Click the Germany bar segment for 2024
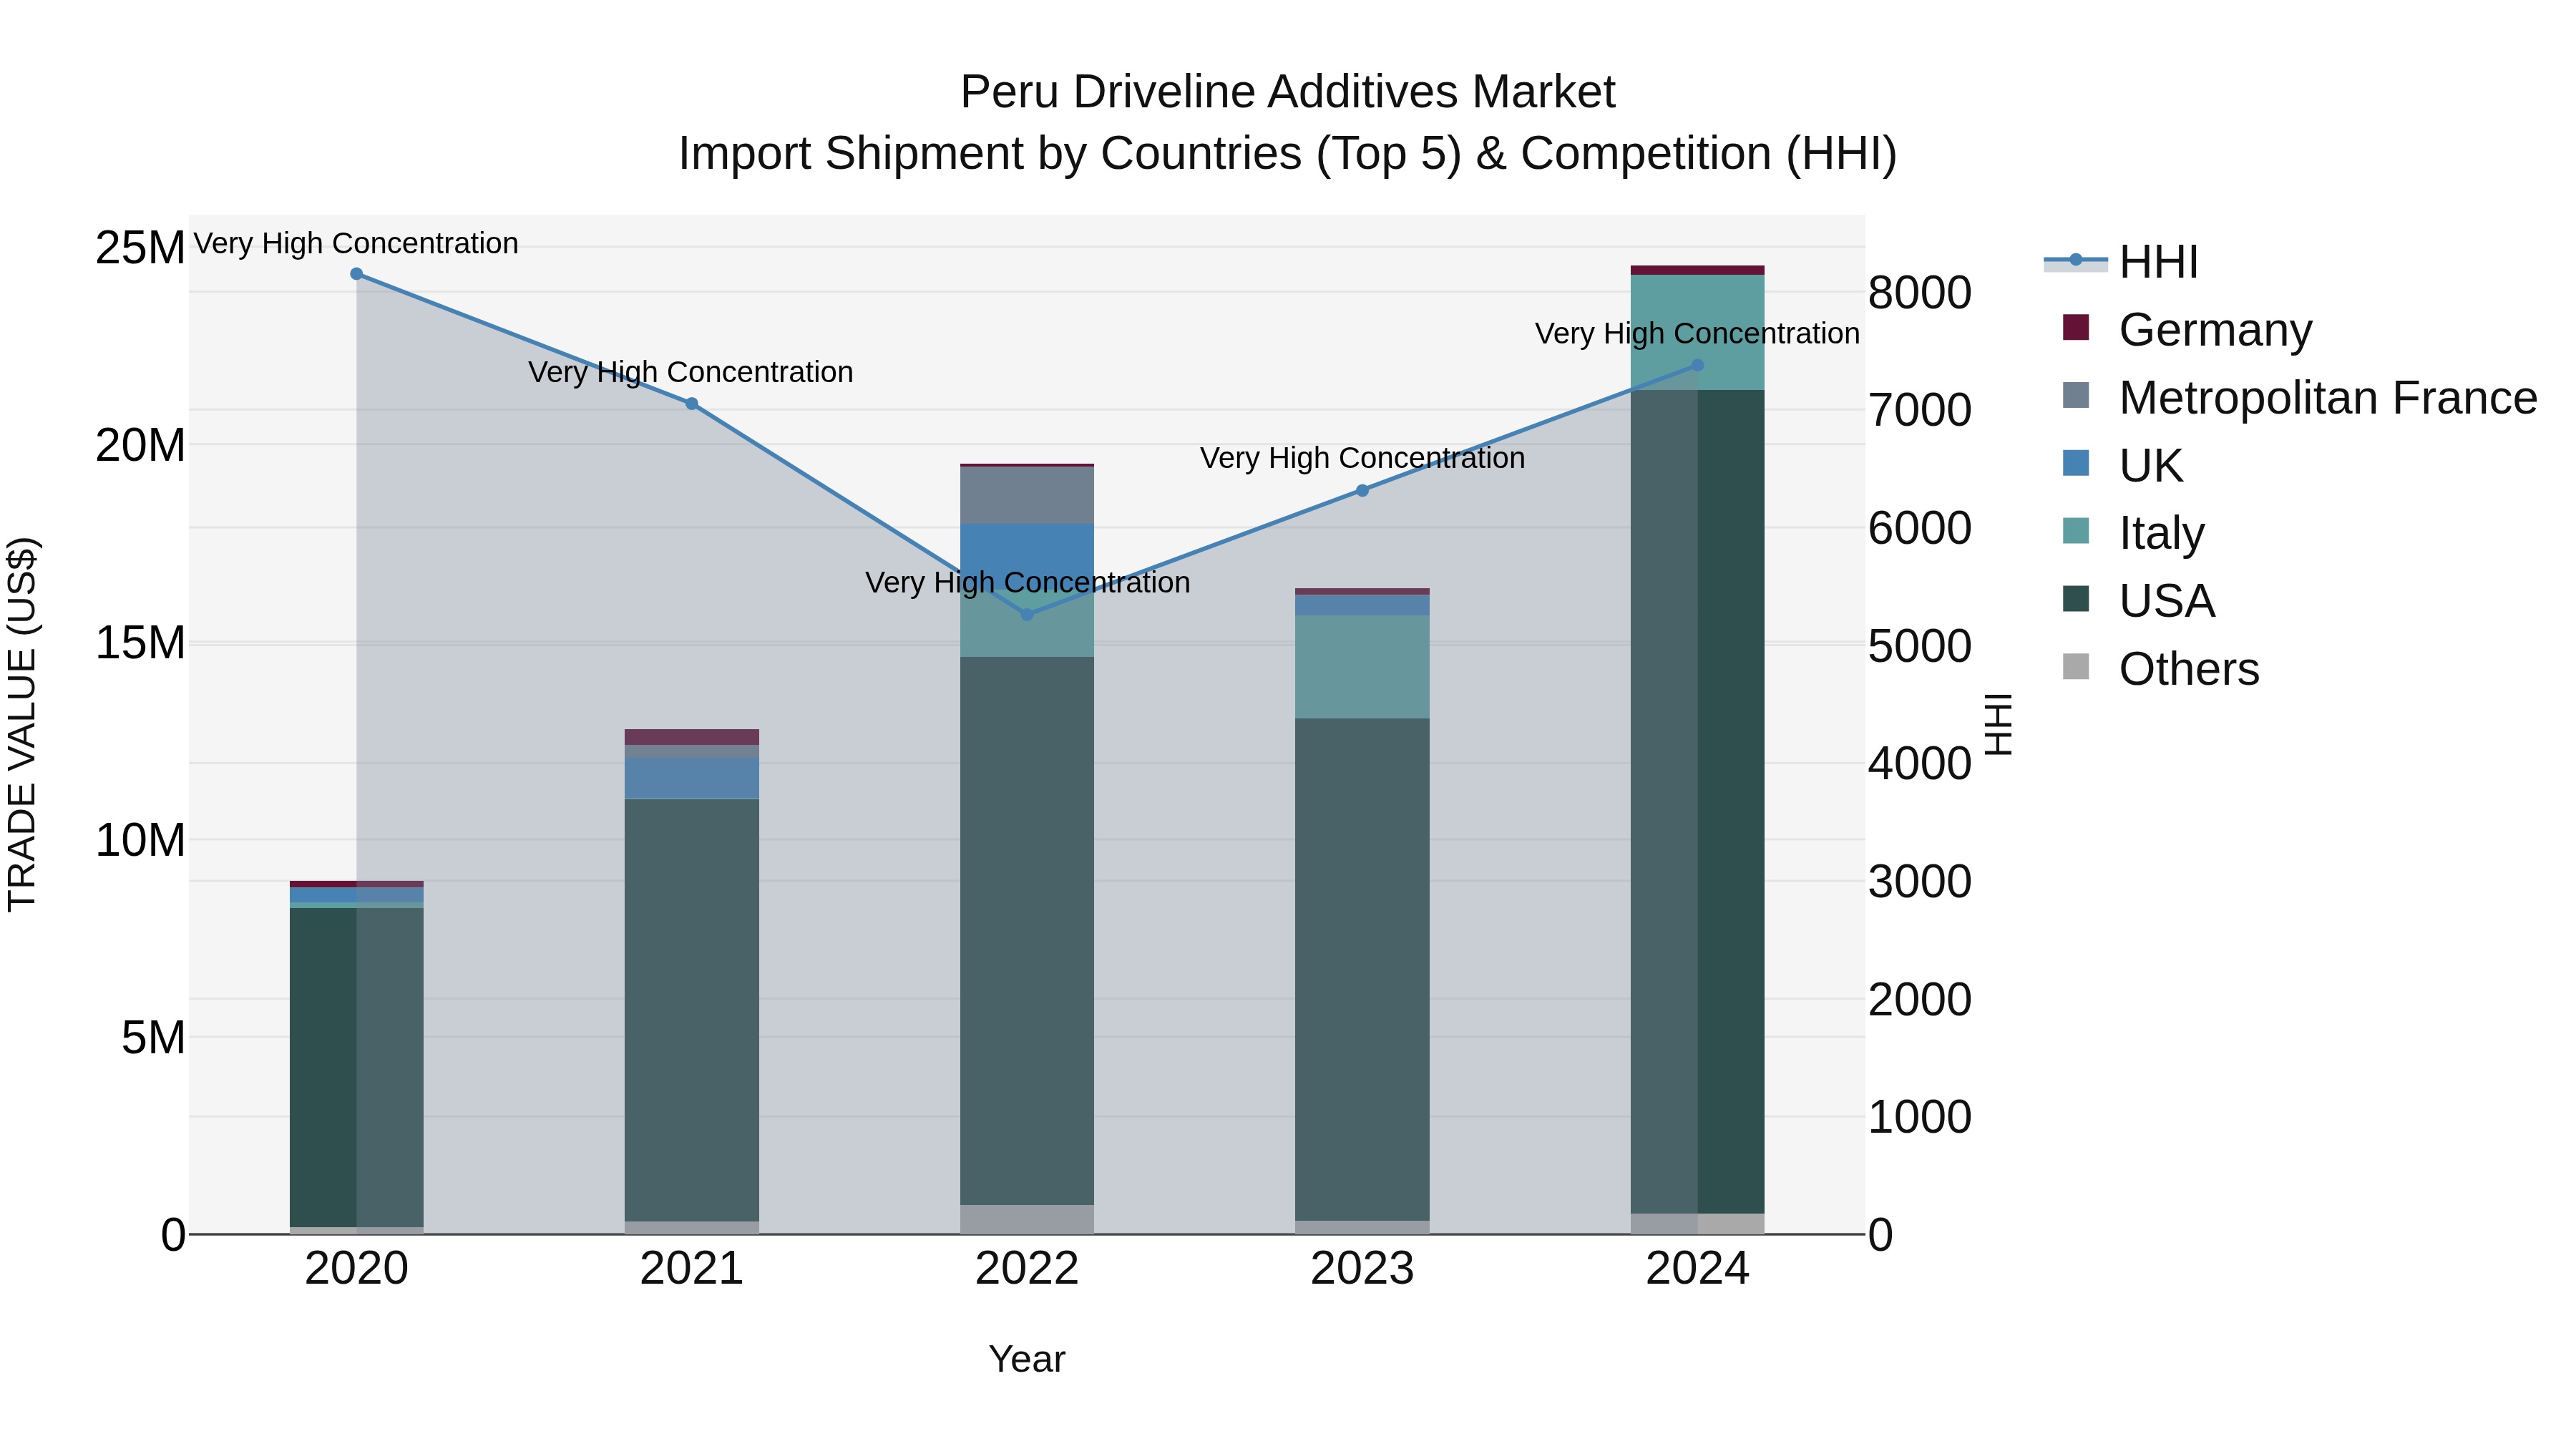Screen dimensions: 2576x1449 pos(1697,270)
